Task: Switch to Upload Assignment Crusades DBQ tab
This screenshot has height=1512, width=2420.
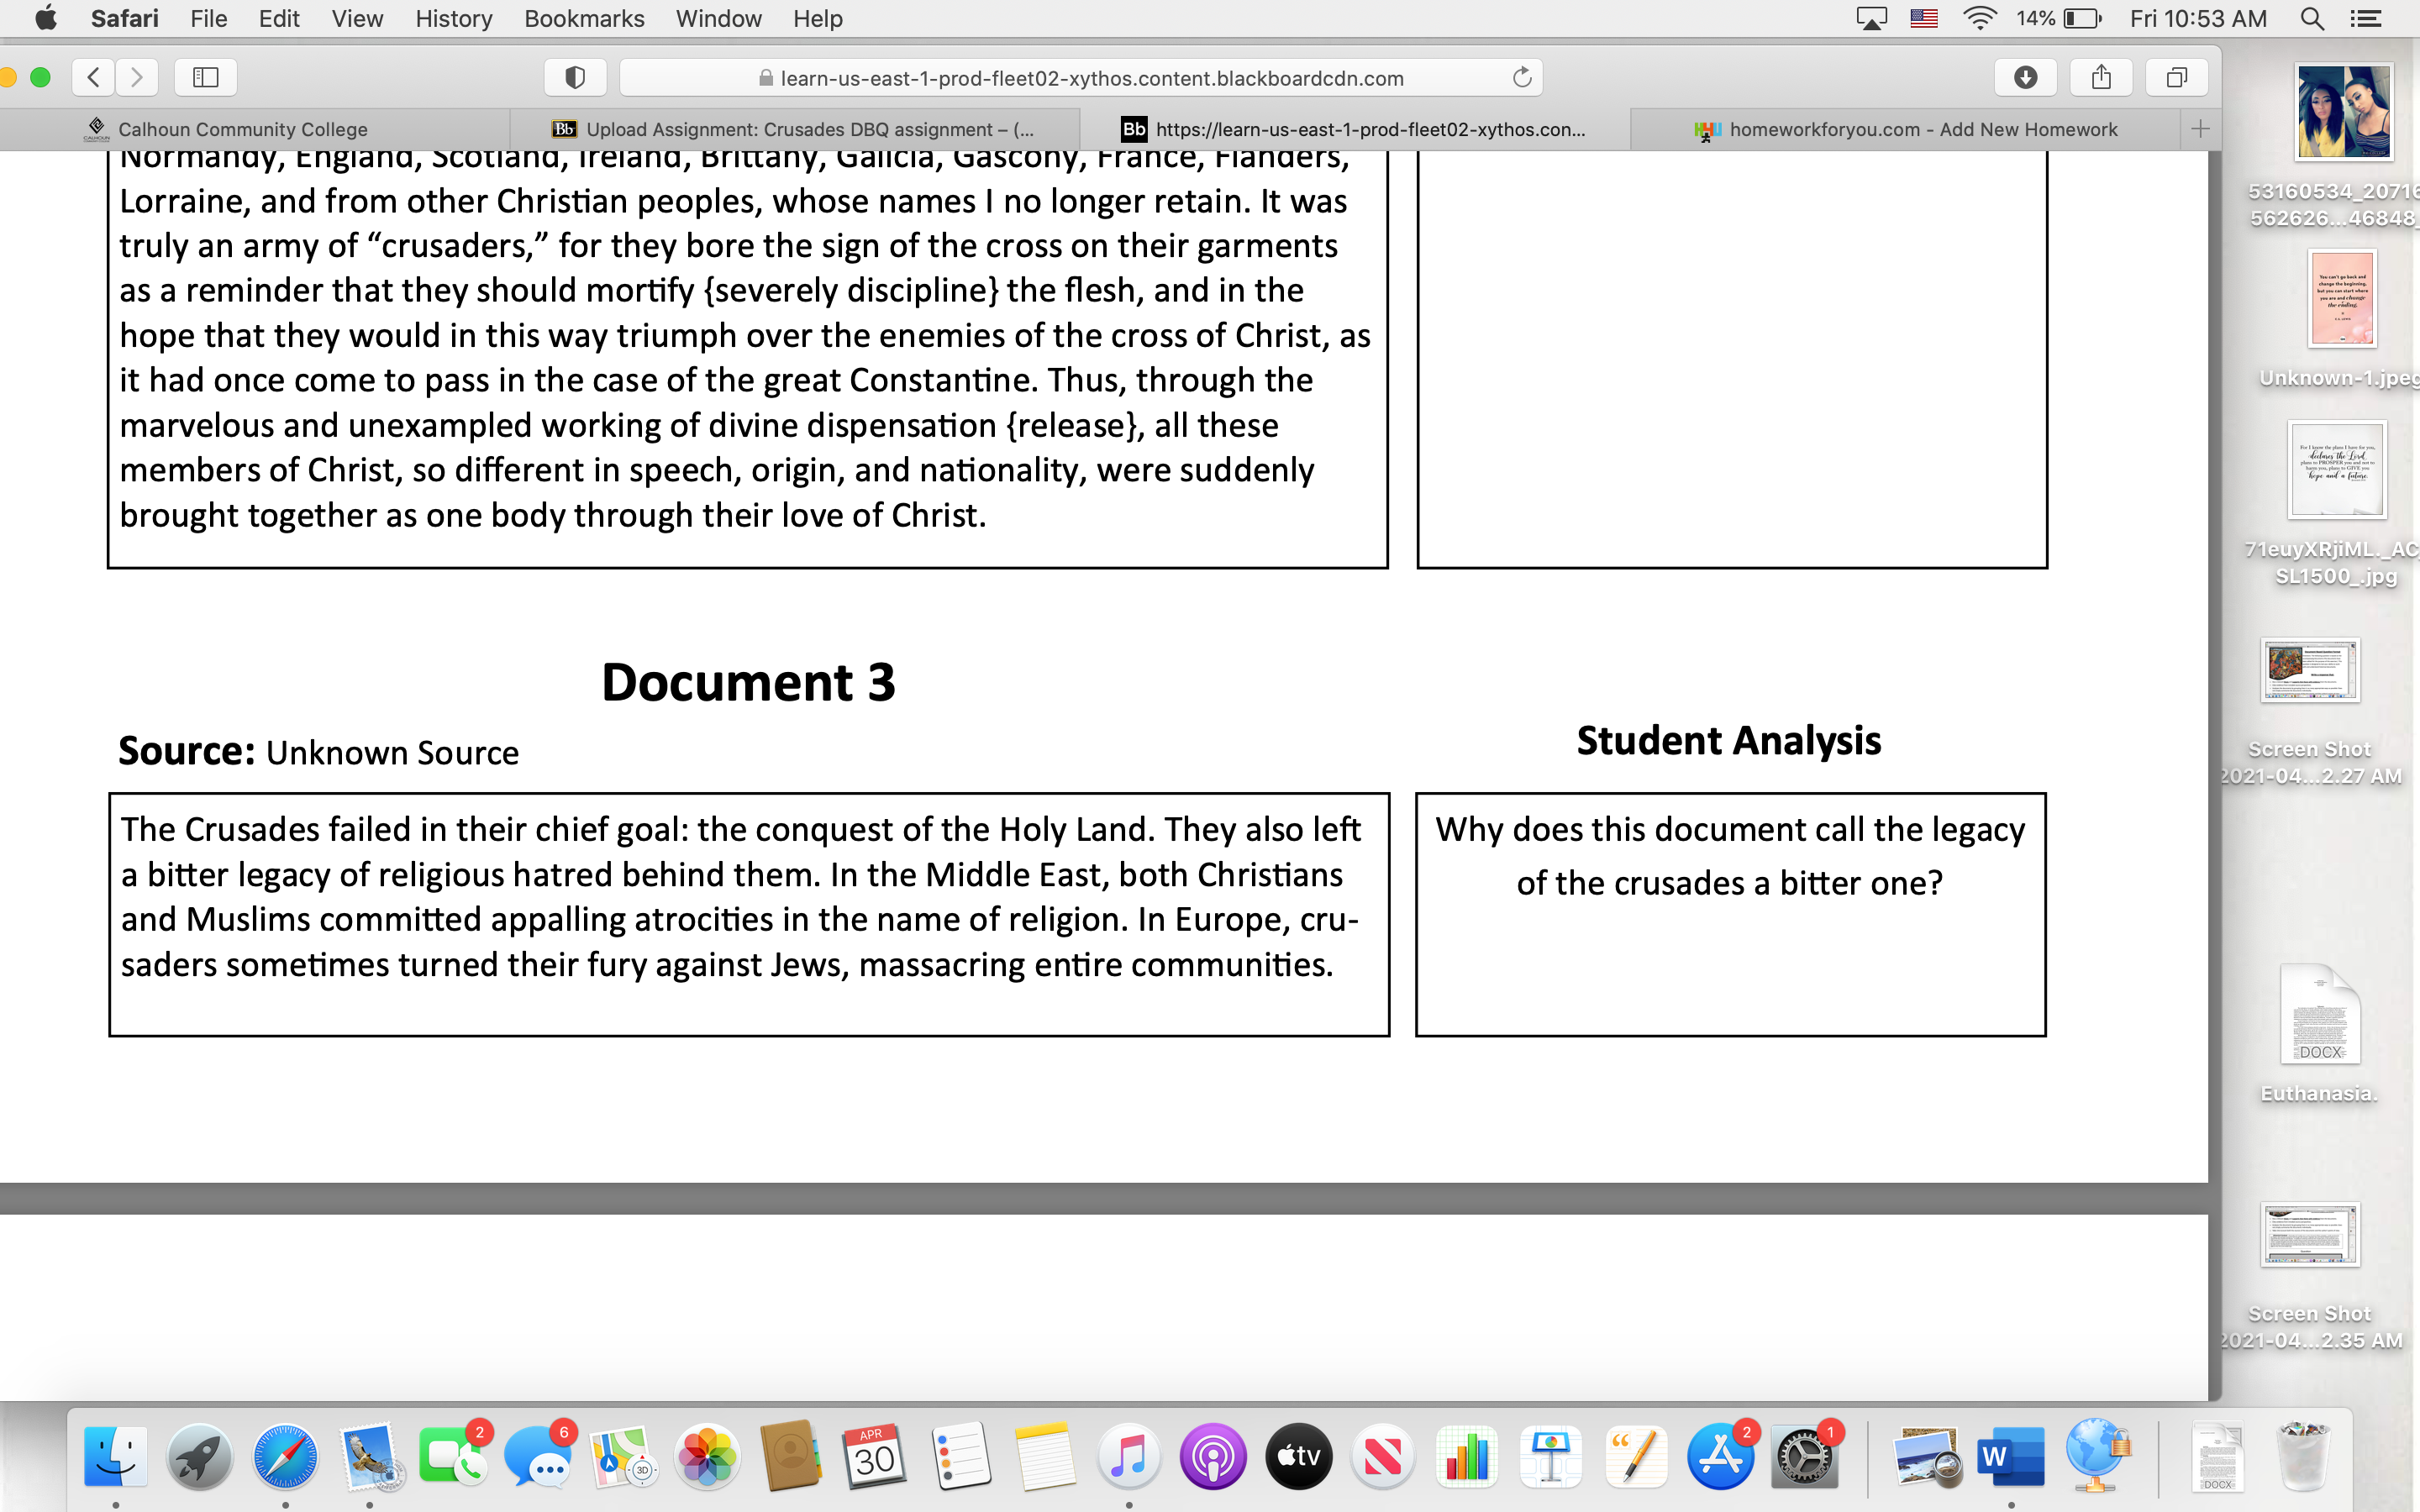Action: click(808, 129)
